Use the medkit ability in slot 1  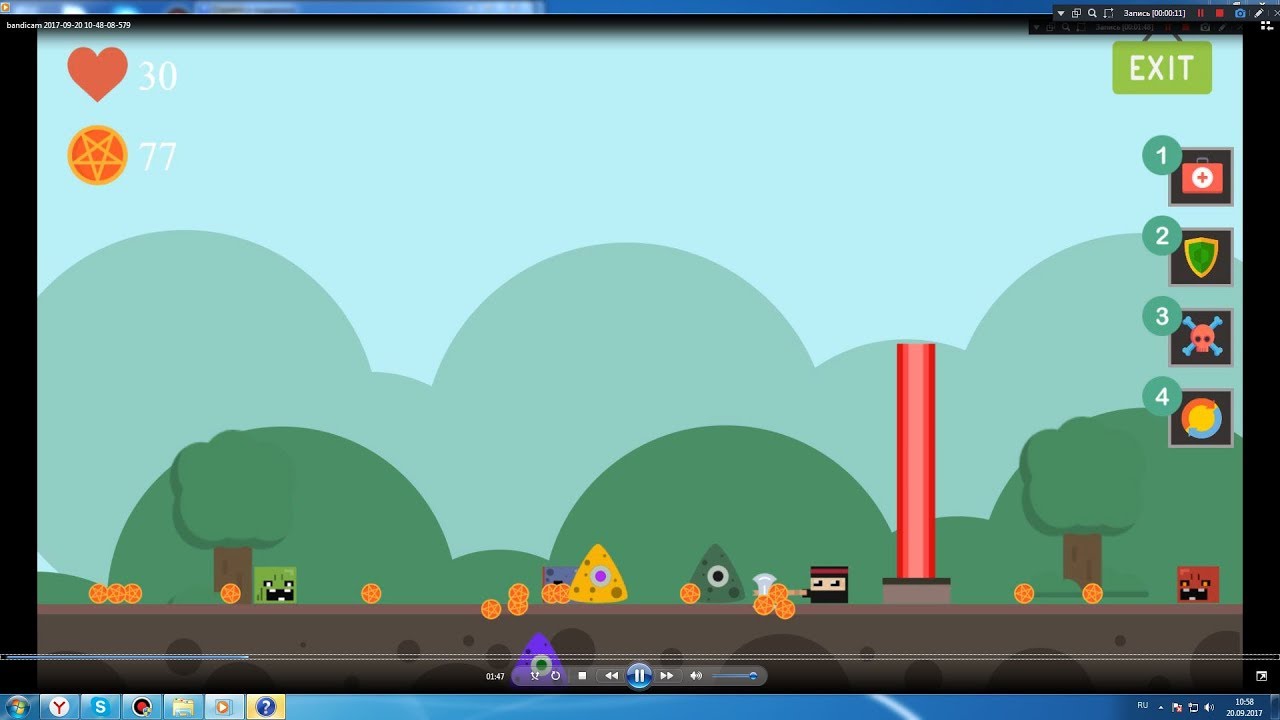tap(1201, 177)
